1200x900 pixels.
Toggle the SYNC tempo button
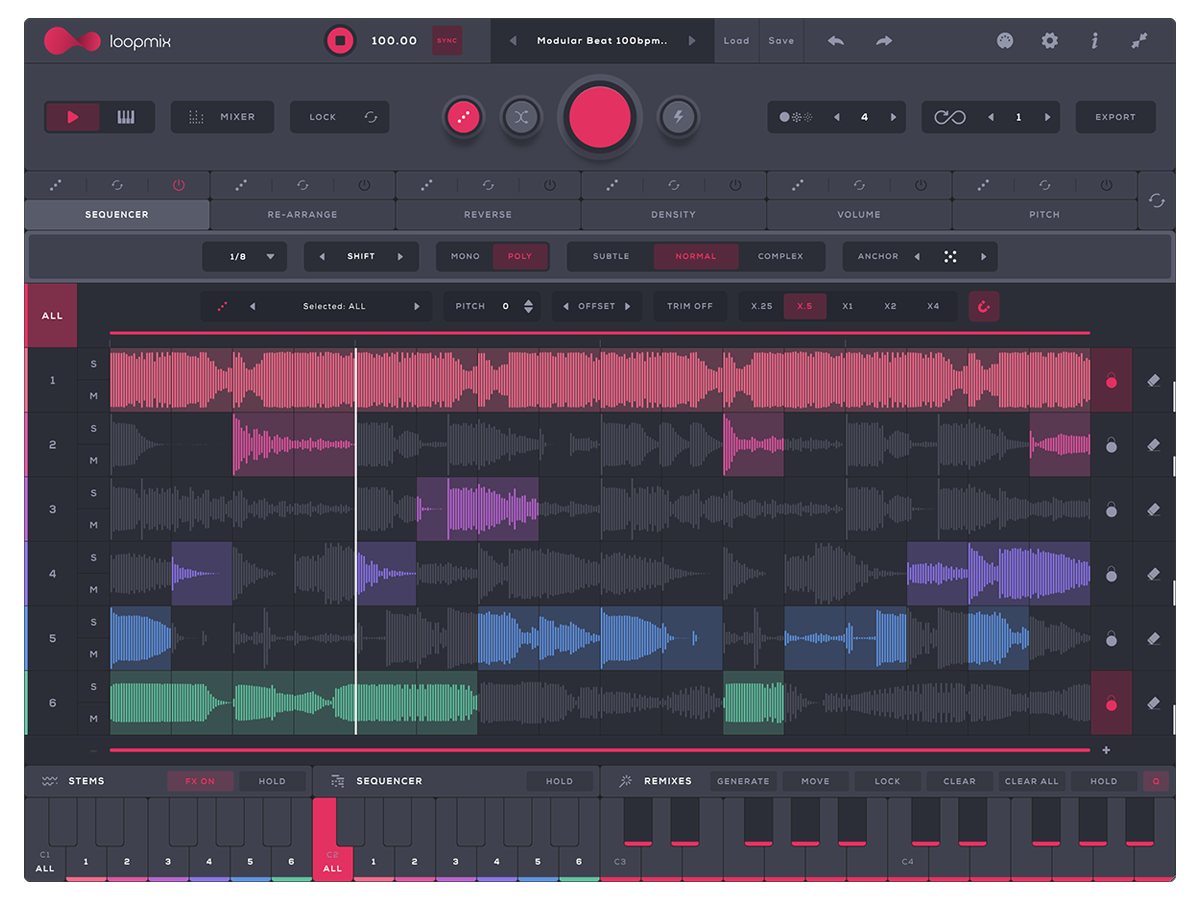[x=447, y=41]
